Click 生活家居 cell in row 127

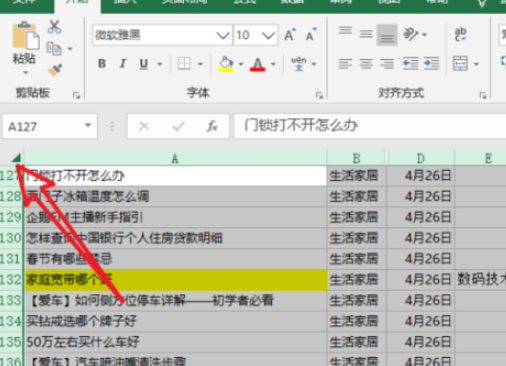tap(356, 176)
